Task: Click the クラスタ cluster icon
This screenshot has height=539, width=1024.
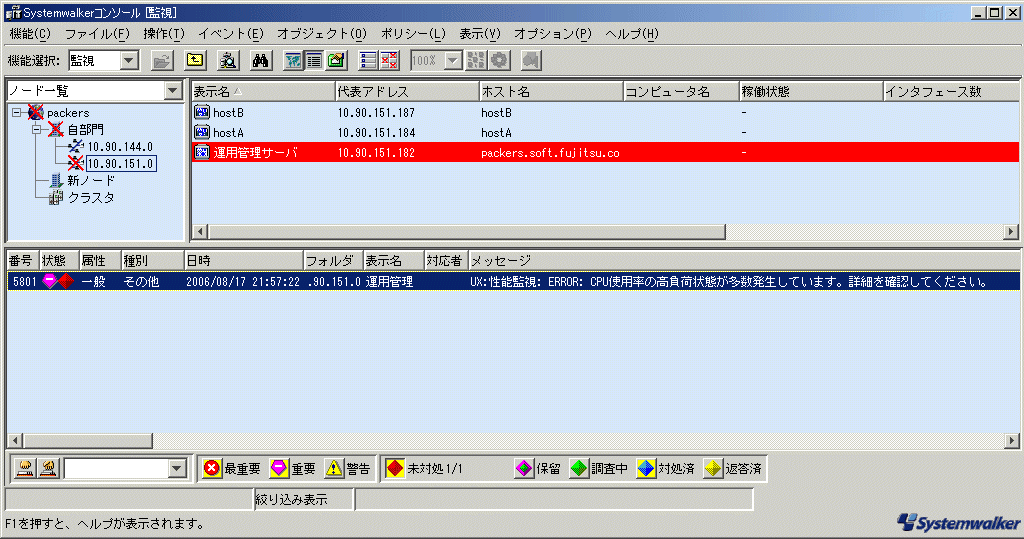Action: (x=57, y=197)
